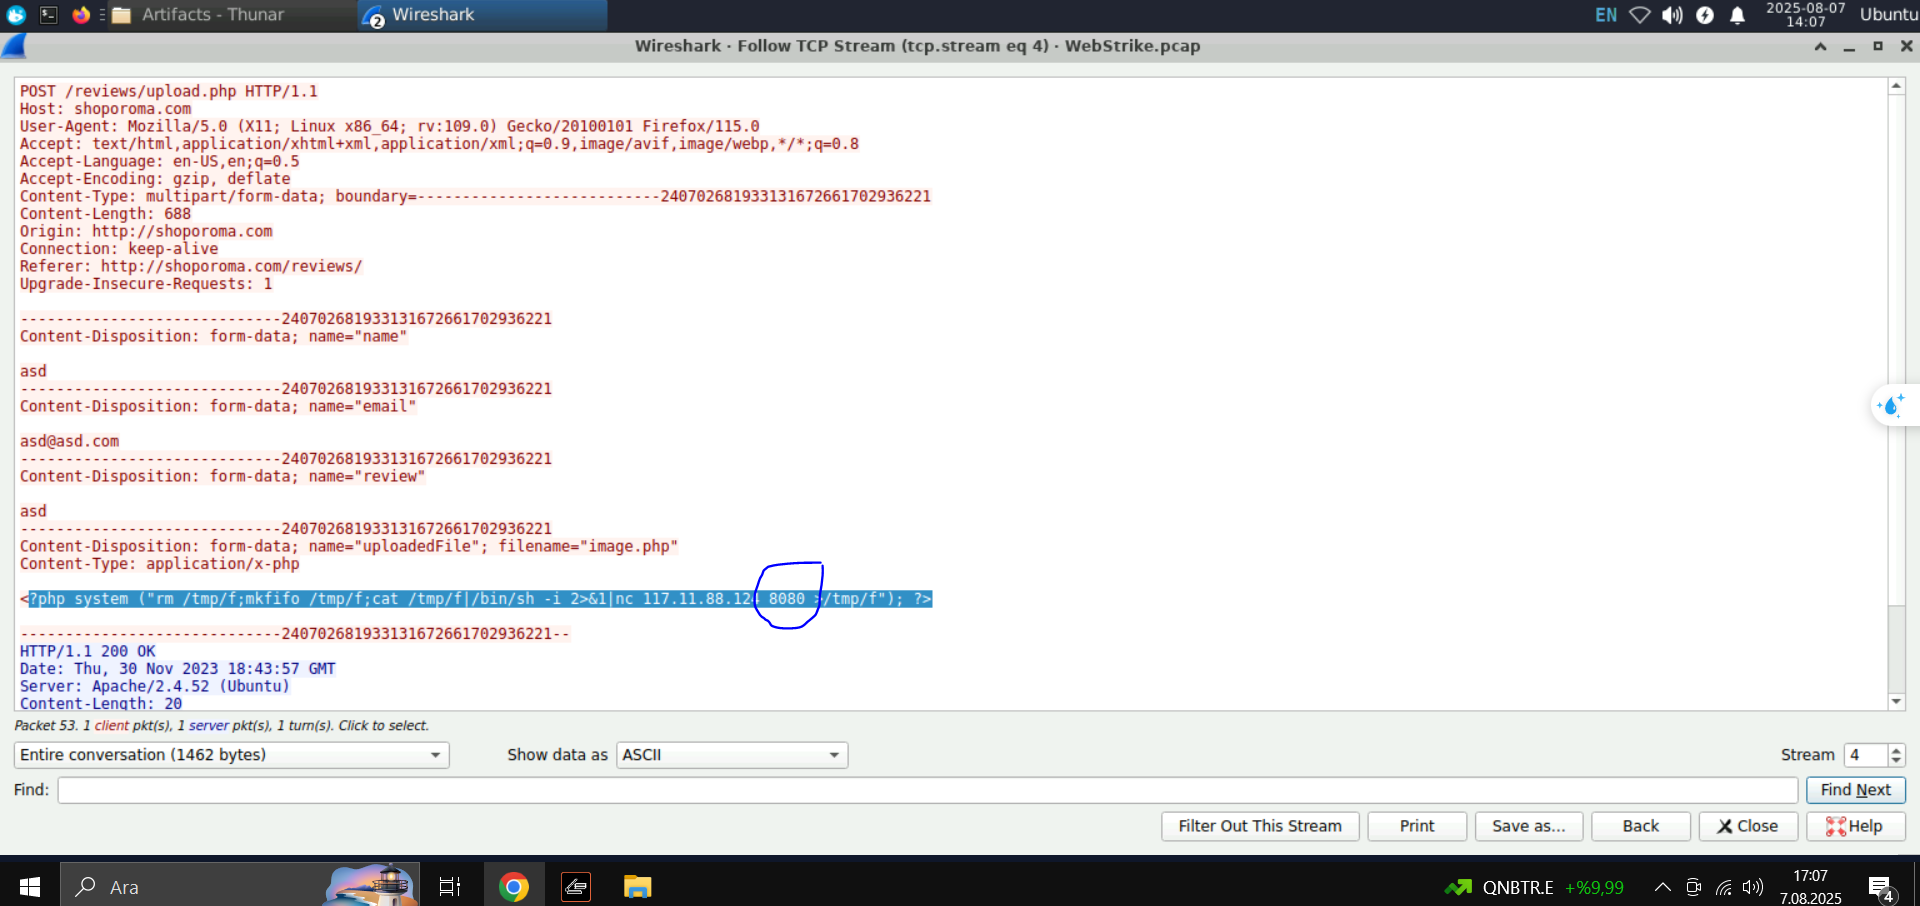Show hidden tray icons chevron

tap(1662, 887)
